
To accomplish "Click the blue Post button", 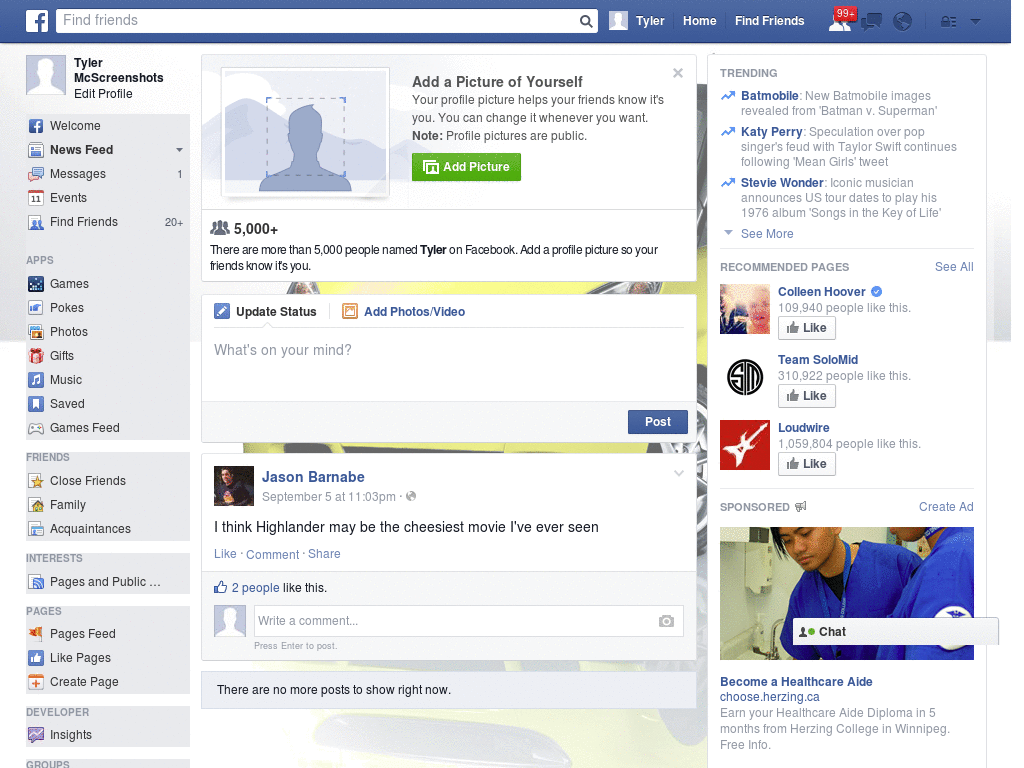I will pyautogui.click(x=658, y=422).
